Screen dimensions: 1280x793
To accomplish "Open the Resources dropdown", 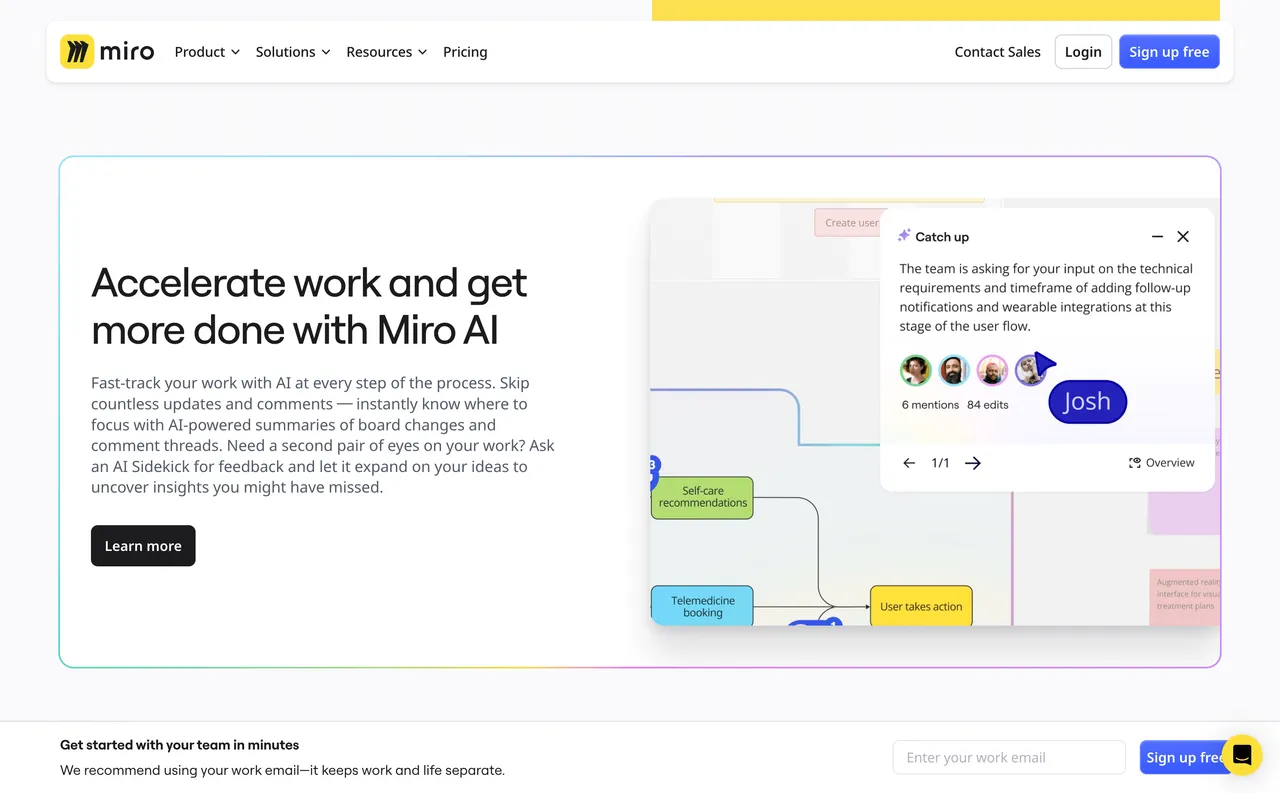I will click(x=386, y=51).
